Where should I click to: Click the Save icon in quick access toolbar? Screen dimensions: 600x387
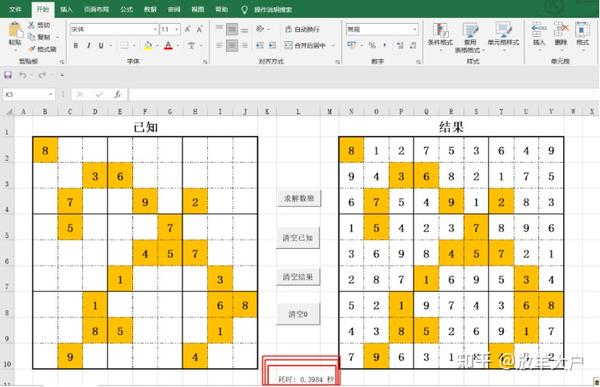click(x=8, y=75)
